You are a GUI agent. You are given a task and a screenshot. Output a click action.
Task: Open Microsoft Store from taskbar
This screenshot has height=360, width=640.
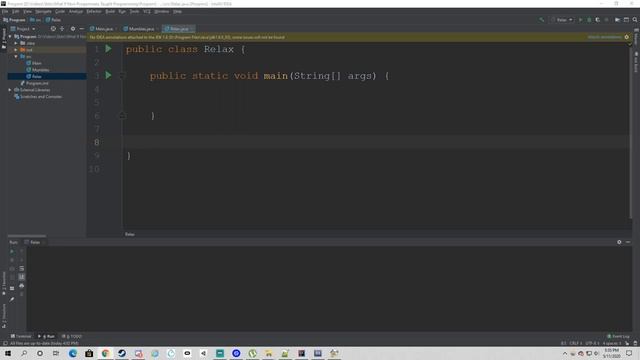(x=89, y=353)
